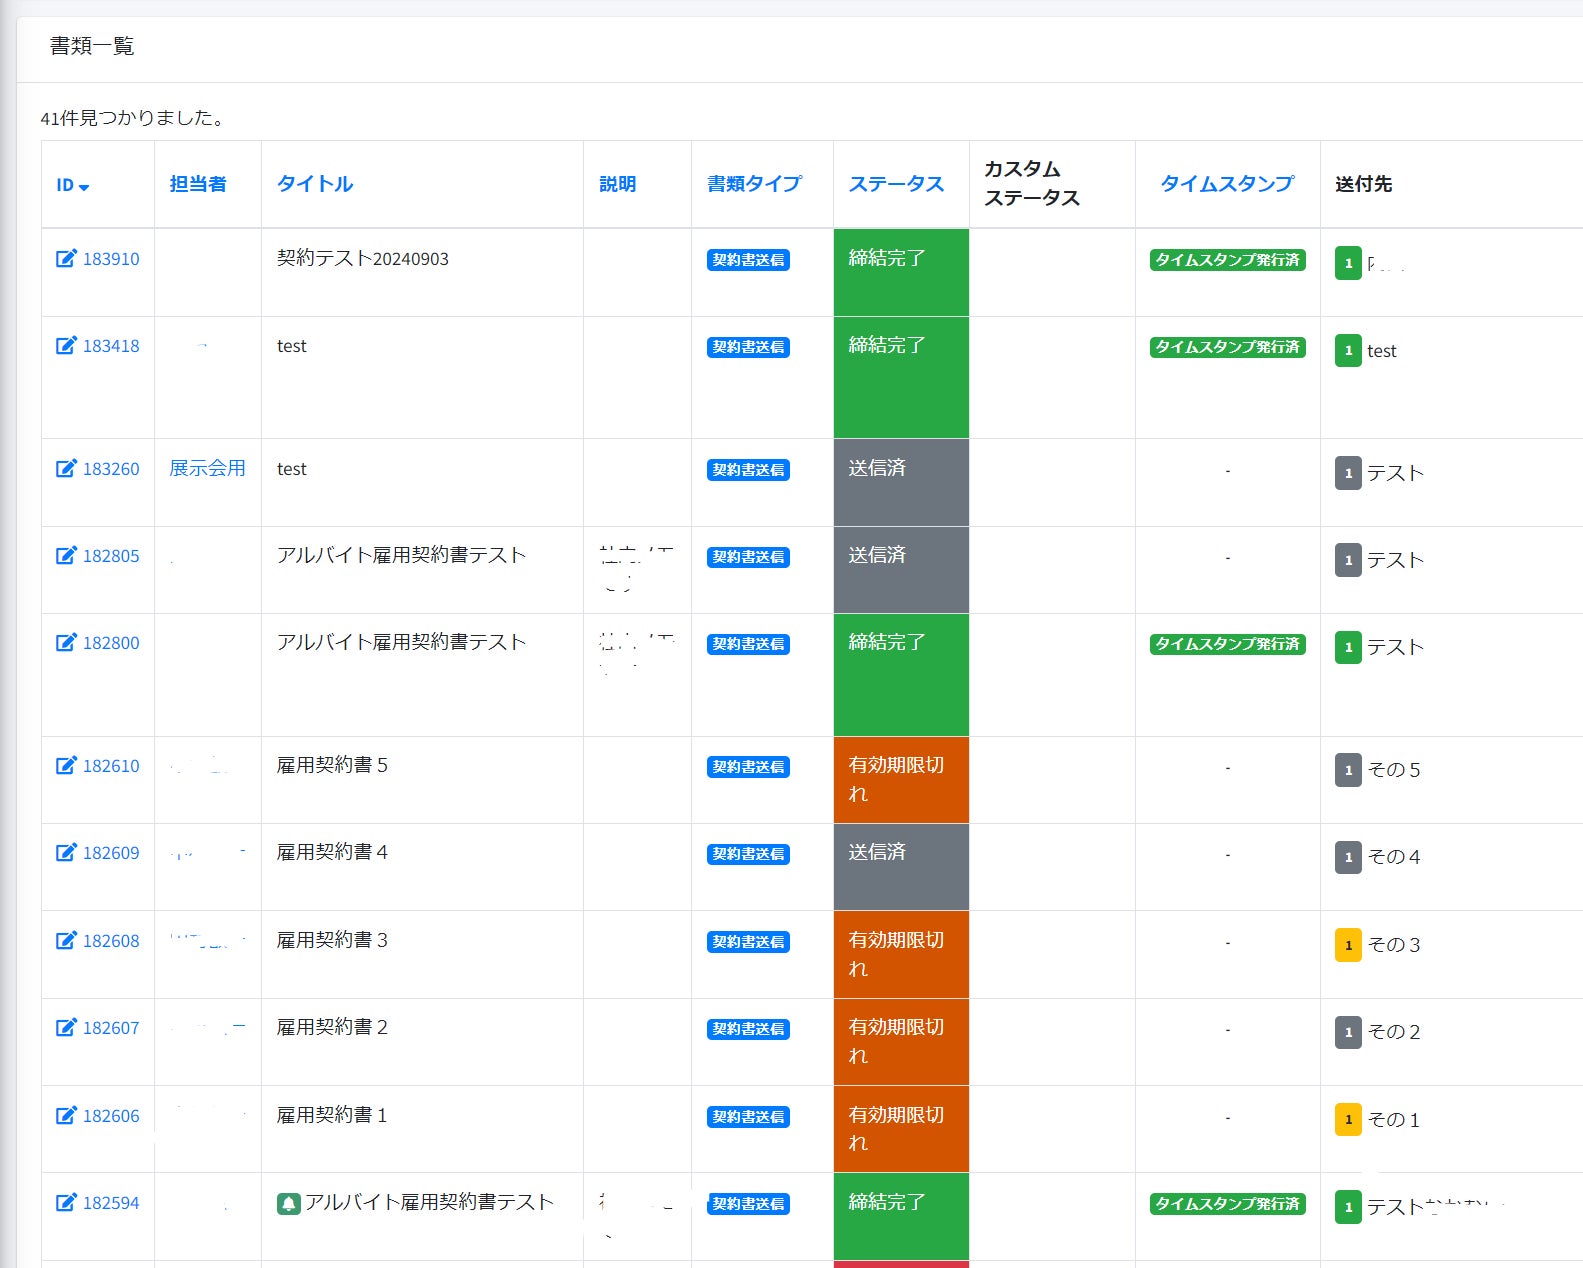Click recipient badge 1 beside その3
This screenshot has width=1583, height=1268.
(1348, 945)
